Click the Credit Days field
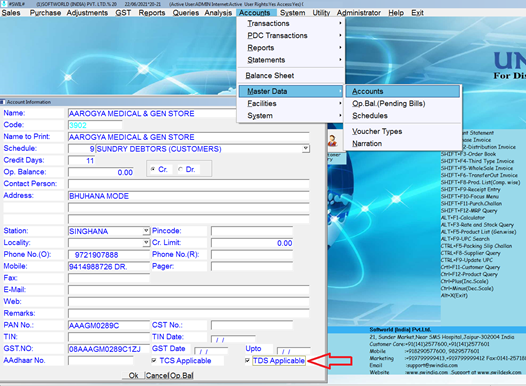This screenshot has width=526, height=386. pos(82,160)
